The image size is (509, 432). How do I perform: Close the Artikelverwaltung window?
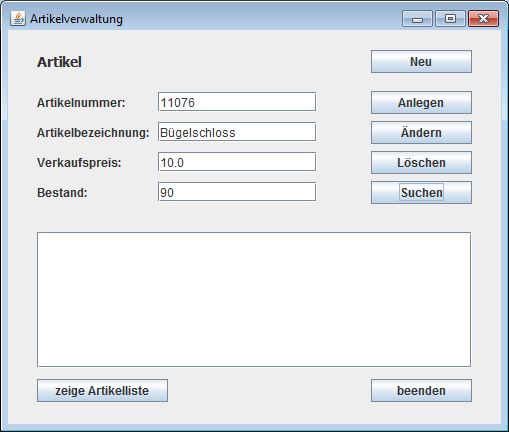click(483, 19)
